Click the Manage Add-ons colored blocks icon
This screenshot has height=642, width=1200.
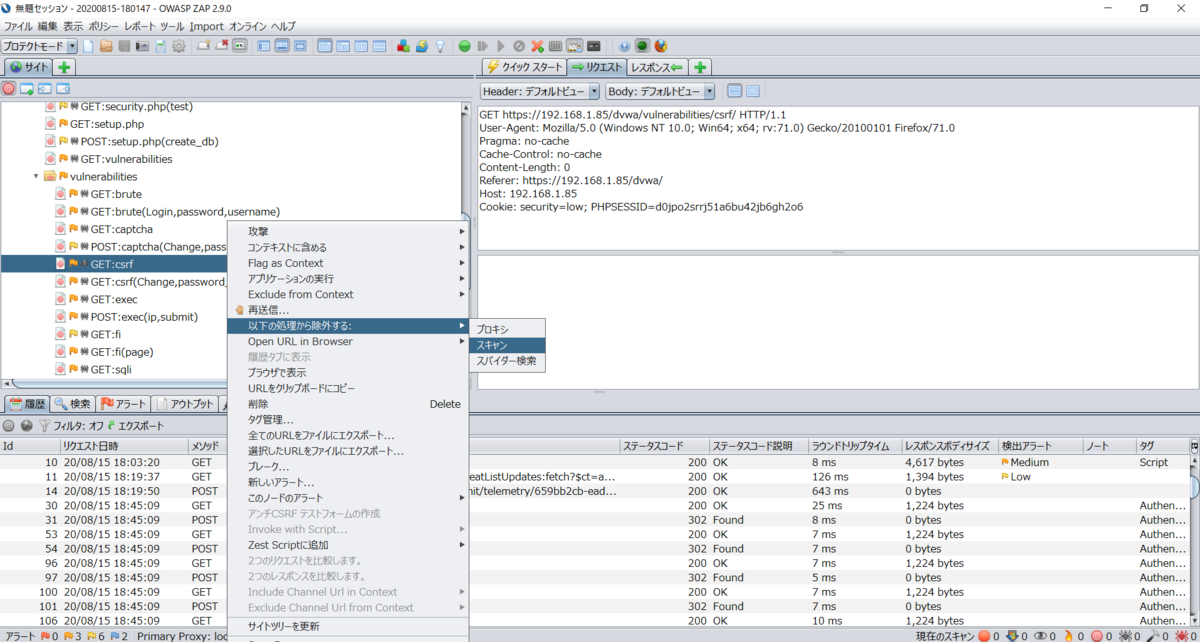(403, 46)
